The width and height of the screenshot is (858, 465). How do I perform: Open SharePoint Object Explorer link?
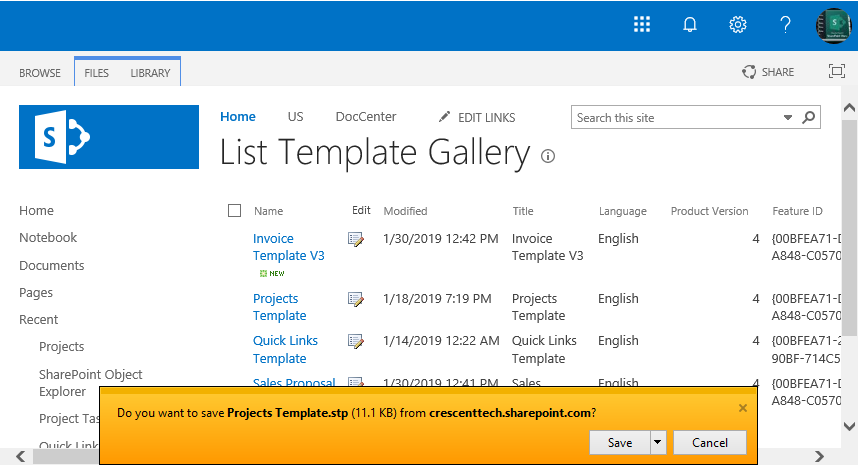tap(90, 383)
